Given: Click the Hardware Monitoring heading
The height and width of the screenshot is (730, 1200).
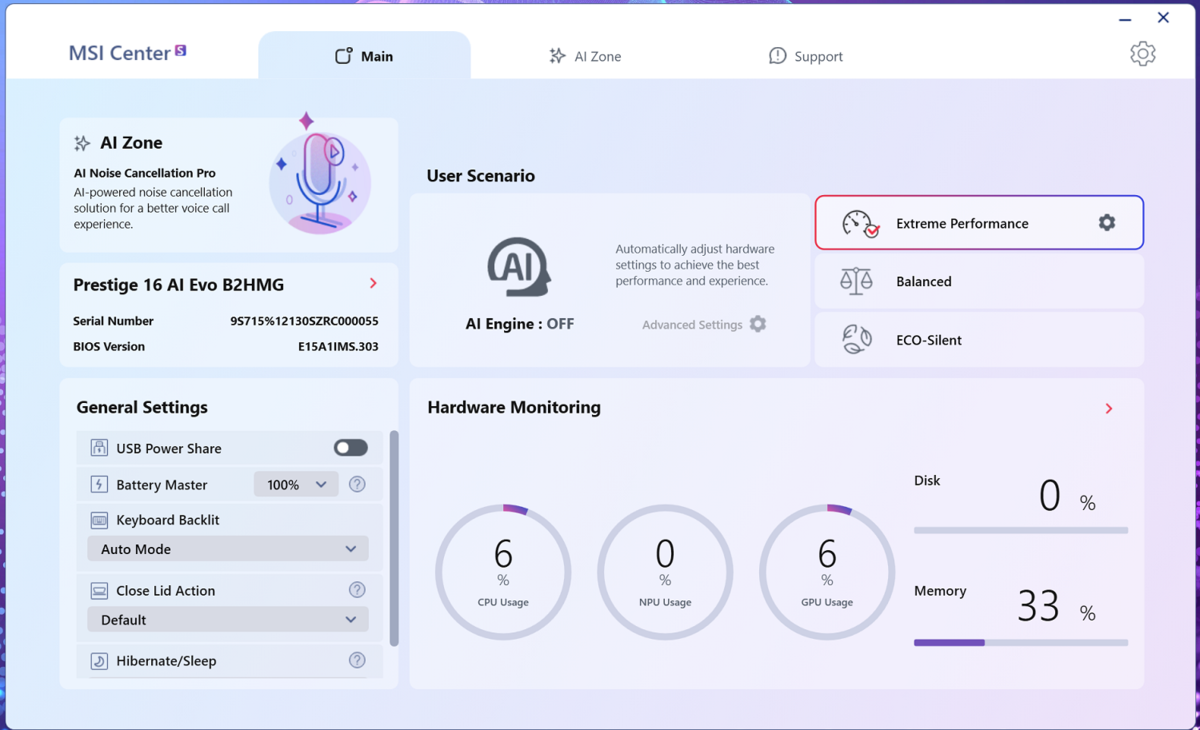Looking at the screenshot, I should [x=514, y=407].
